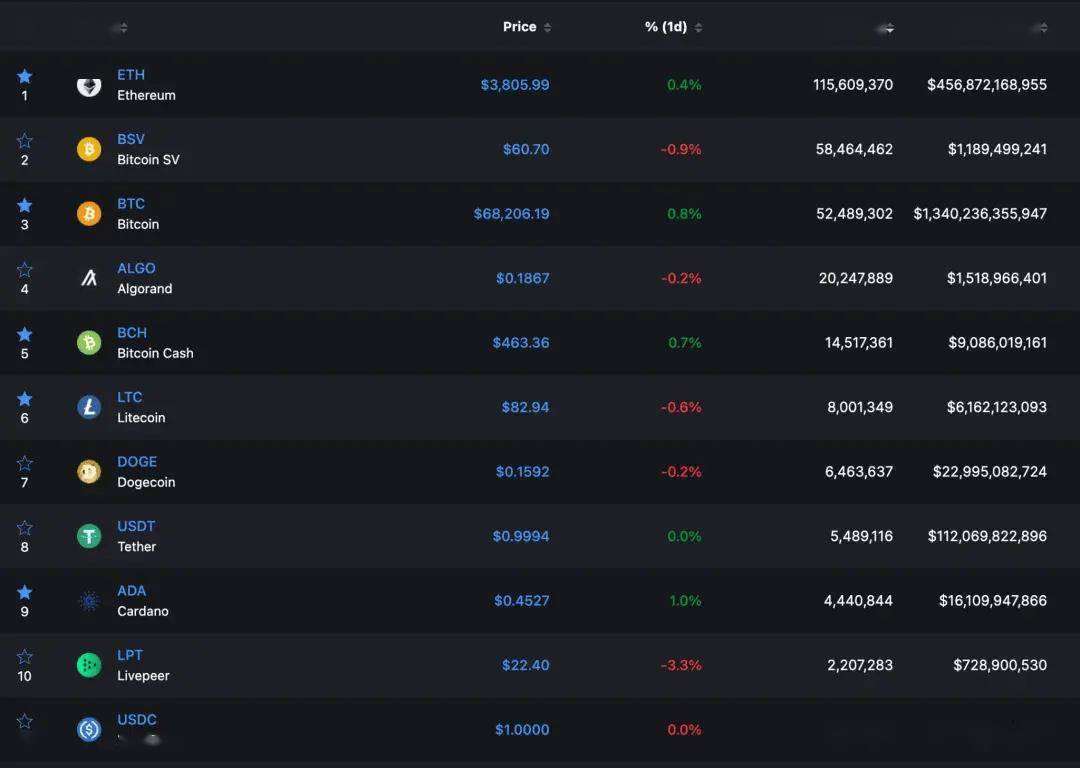Image resolution: width=1080 pixels, height=768 pixels.
Task: Click Algorand price $0.1867
Action: coord(523,278)
